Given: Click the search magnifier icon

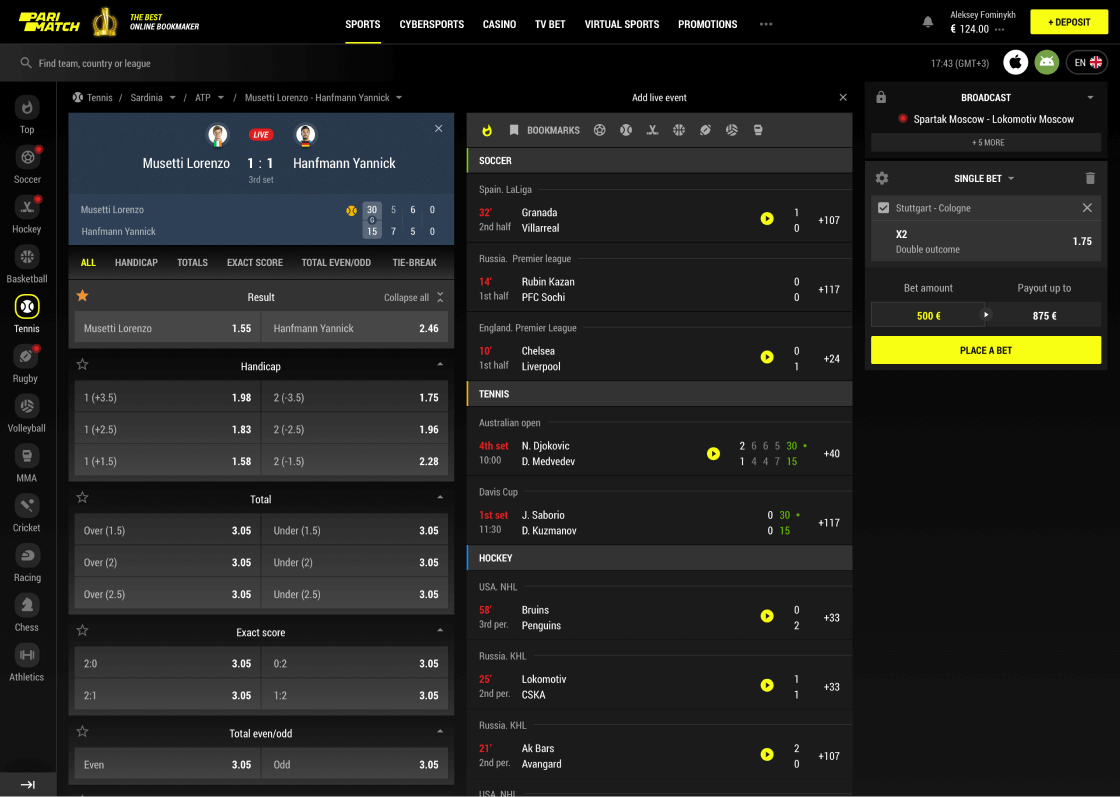Looking at the screenshot, I should click(x=26, y=63).
